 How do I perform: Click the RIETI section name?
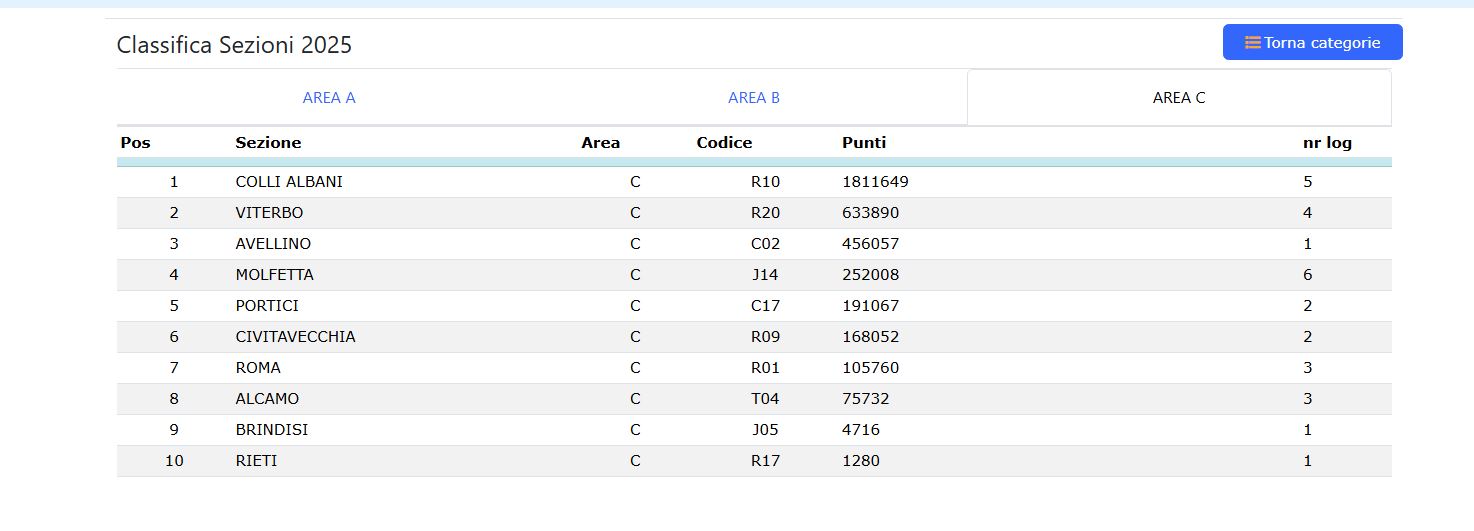256,461
